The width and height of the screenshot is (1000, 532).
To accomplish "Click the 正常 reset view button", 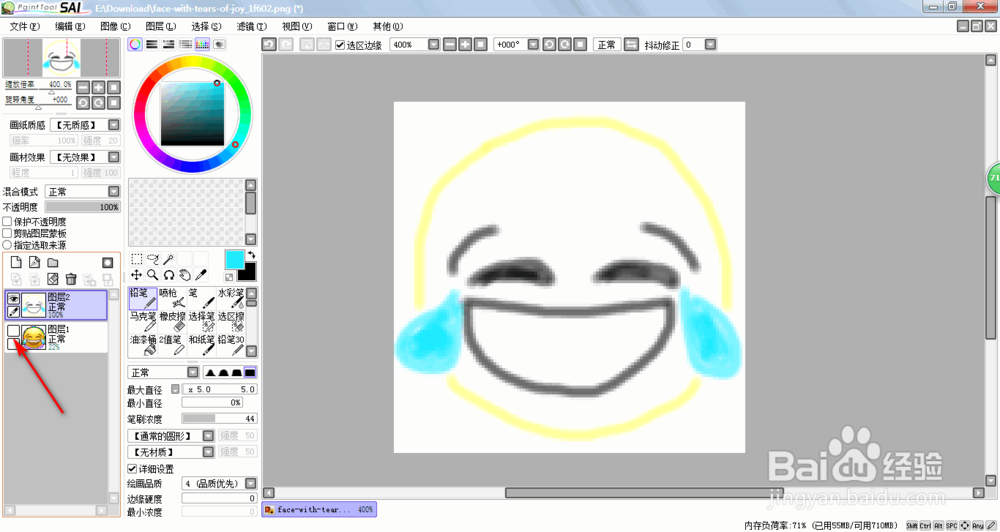I will coord(607,45).
